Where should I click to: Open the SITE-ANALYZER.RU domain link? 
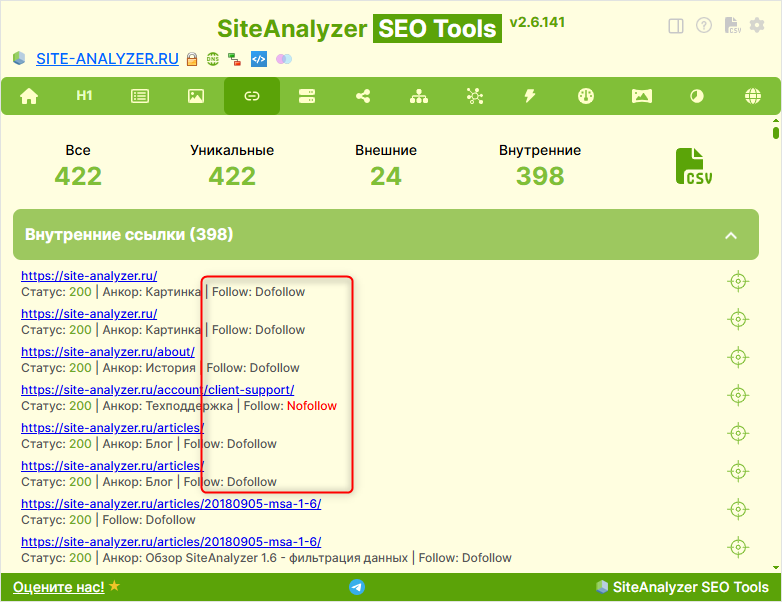coord(107,59)
